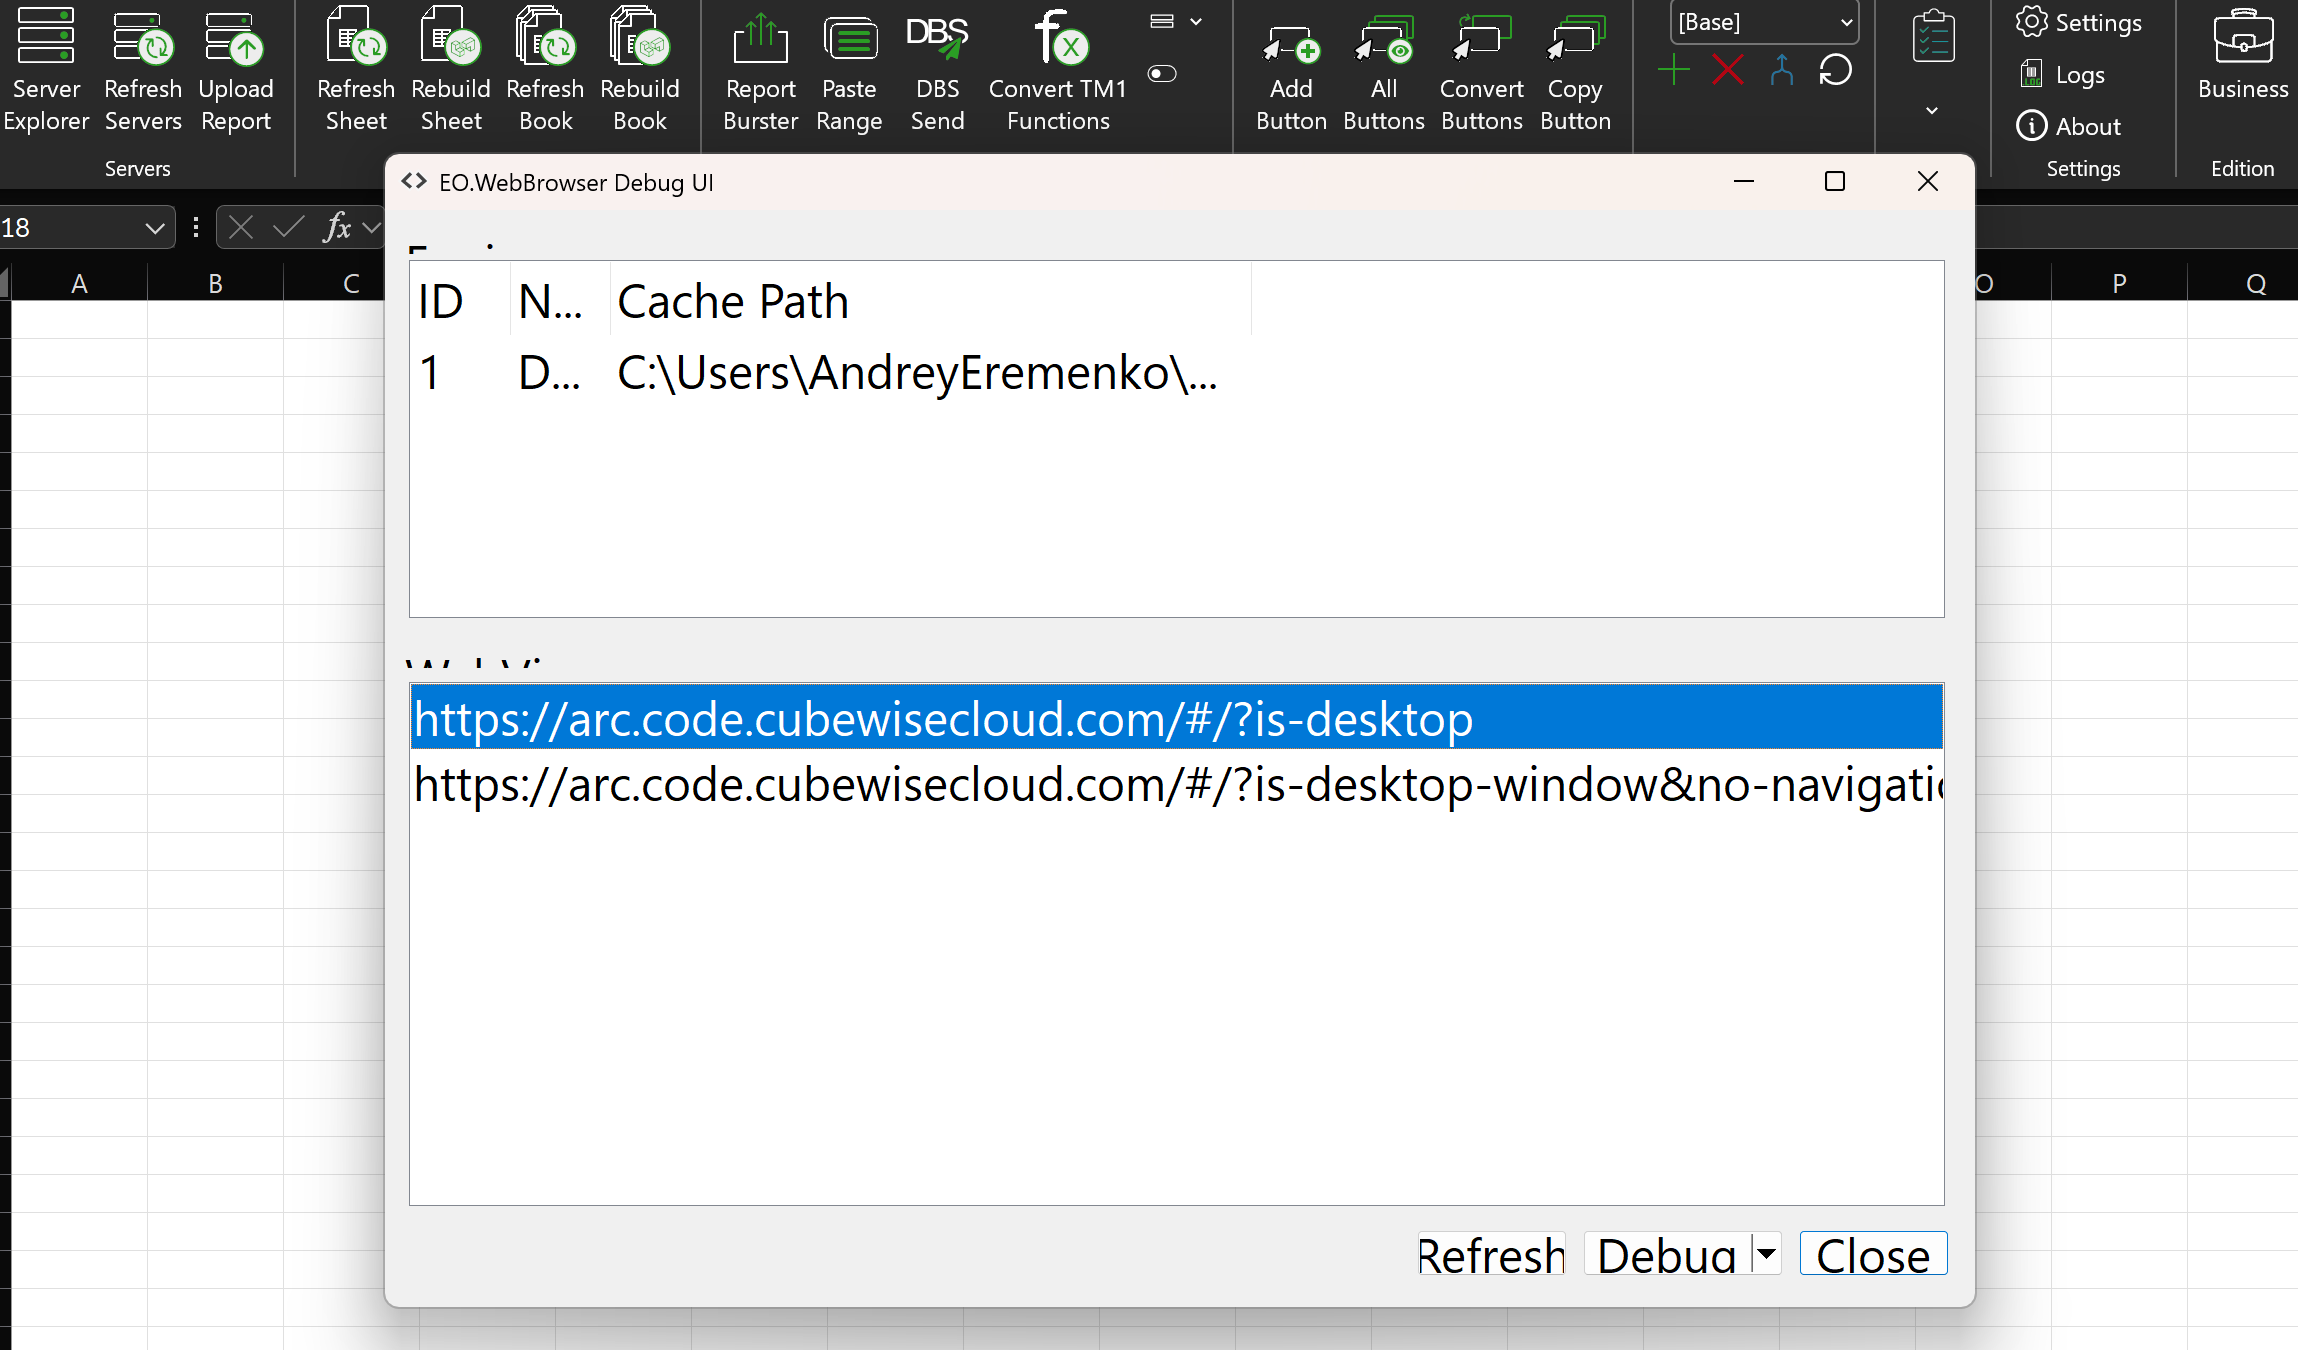Expand the chevron below the clipboard icon

pos(1932,110)
